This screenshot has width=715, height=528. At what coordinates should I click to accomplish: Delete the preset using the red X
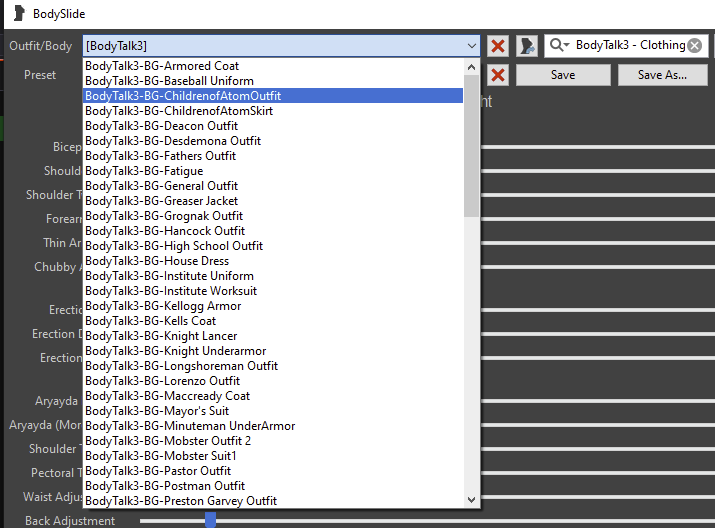pos(498,75)
